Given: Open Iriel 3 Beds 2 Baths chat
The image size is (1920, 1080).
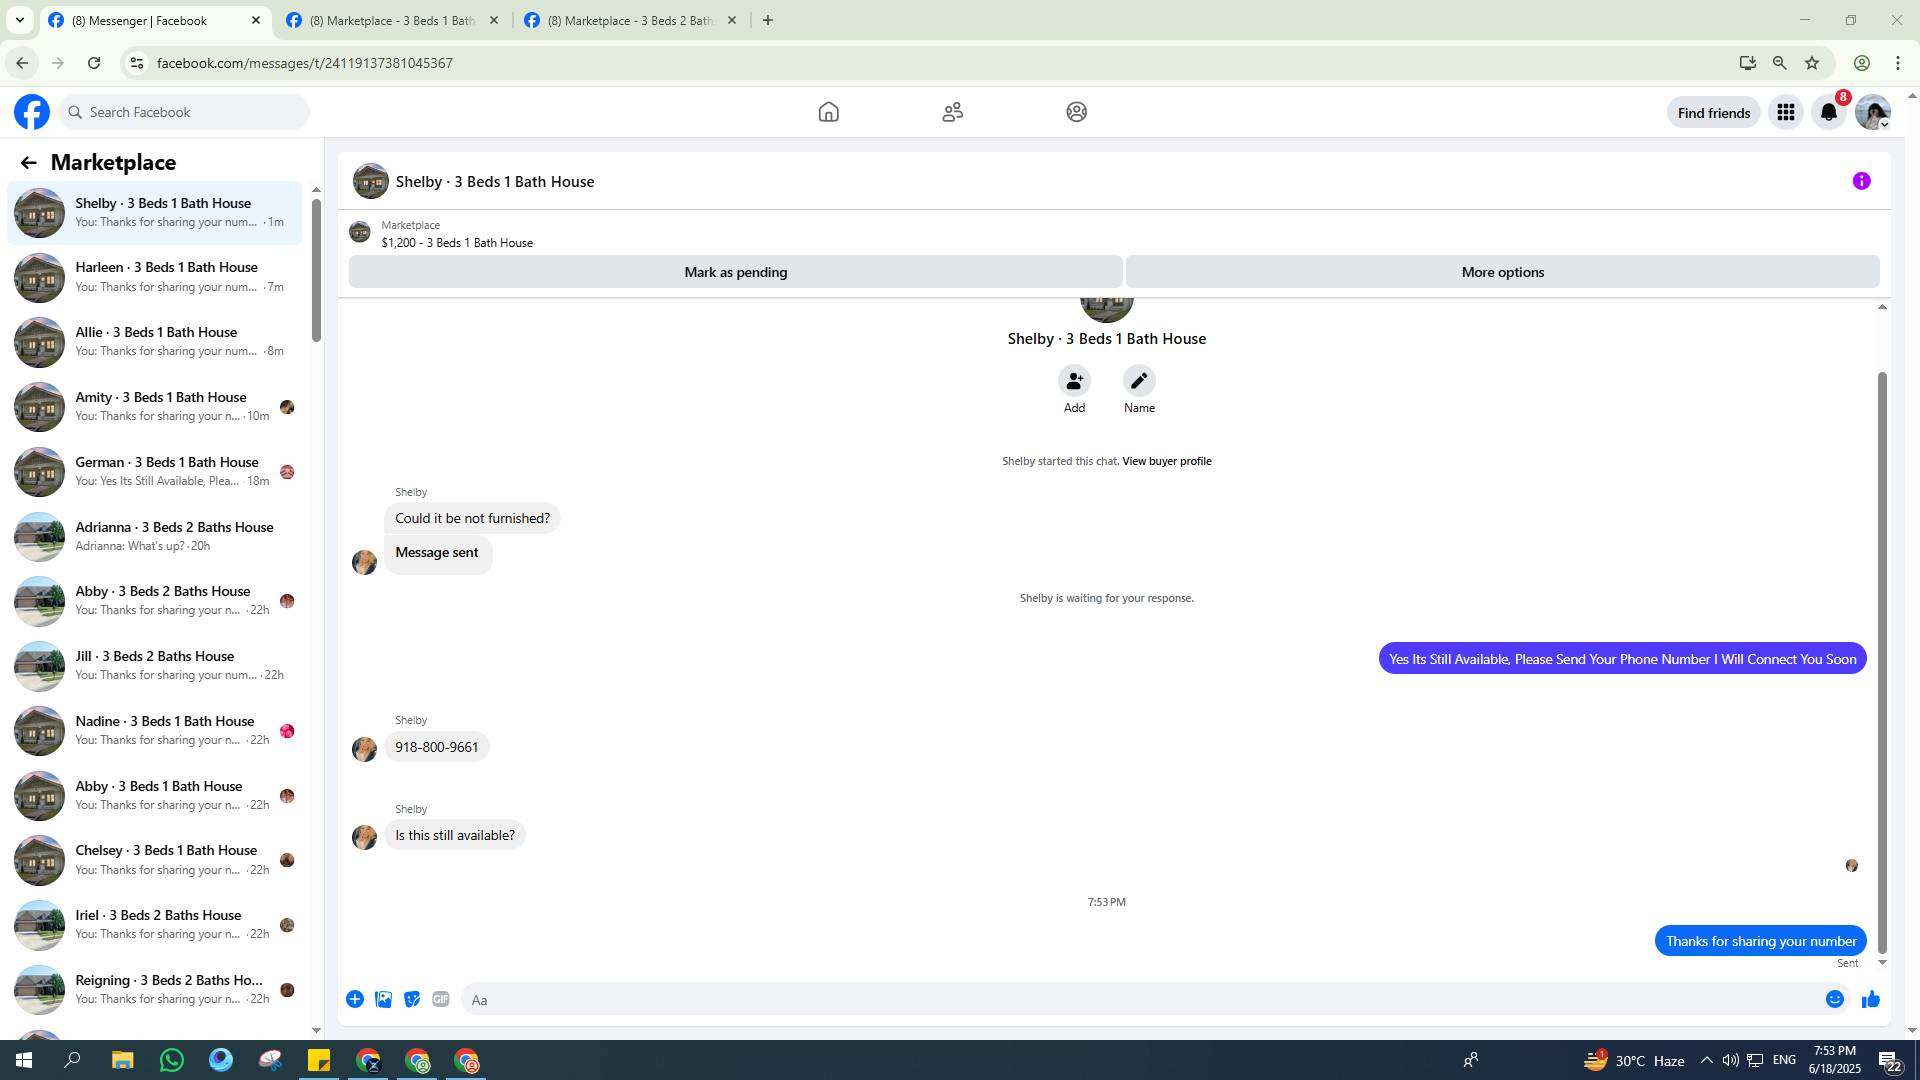Looking at the screenshot, I should (154, 925).
